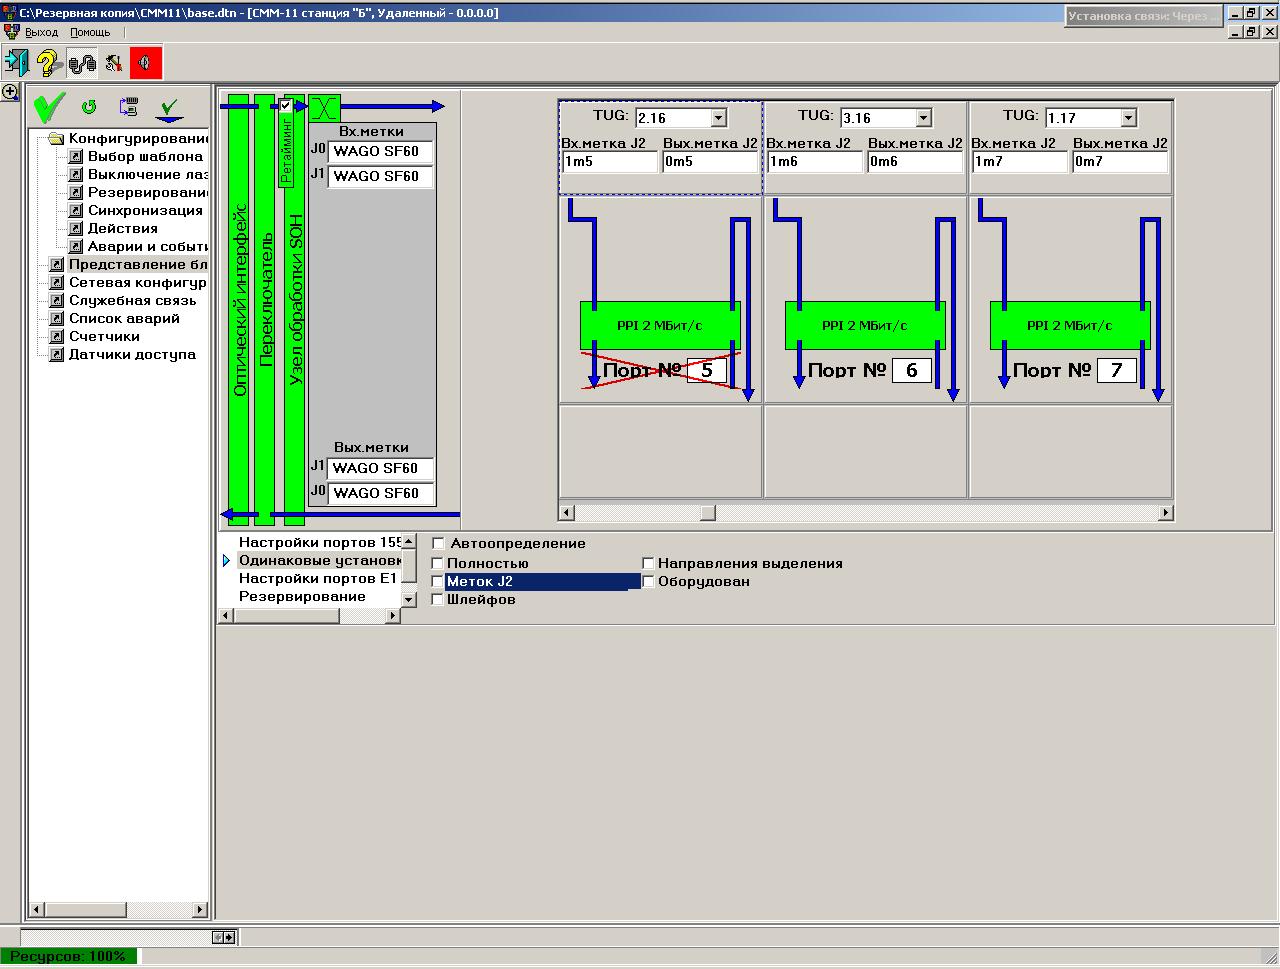
Task: Click the exit door toolbar icon
Action: click(17, 63)
